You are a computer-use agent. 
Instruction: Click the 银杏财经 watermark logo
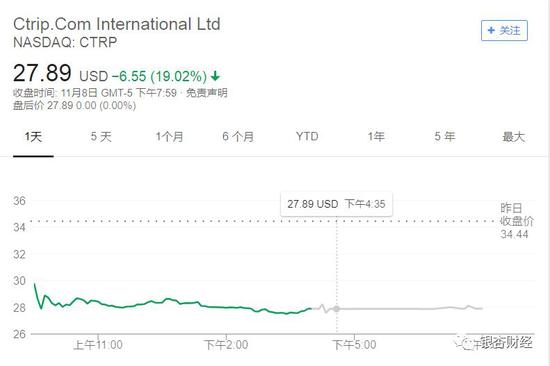point(495,342)
